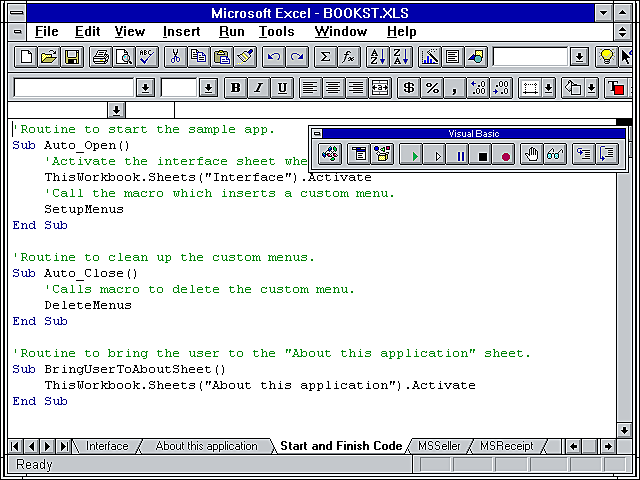Switch to the Interface sheet tab
640x480 pixels.
tap(107, 446)
